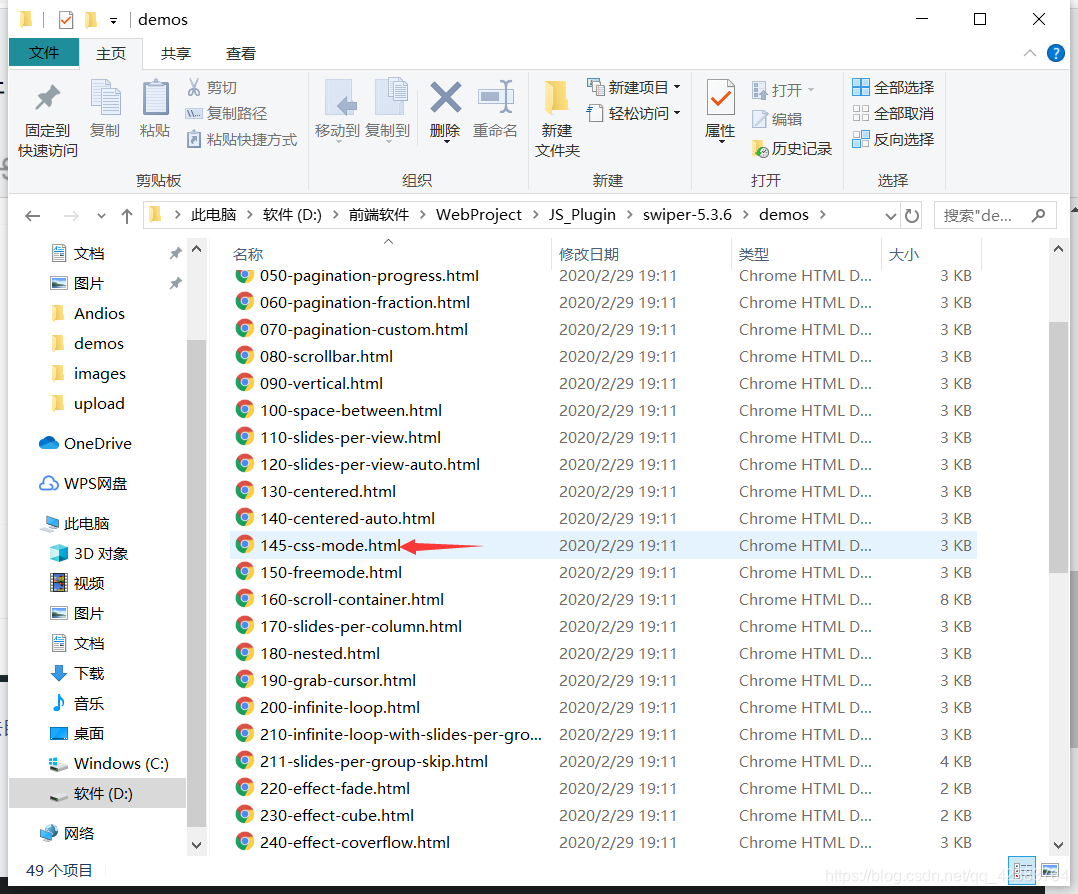Open recent locations dropdown arrow
Image resolution: width=1078 pixels, height=894 pixels.
pos(101,216)
